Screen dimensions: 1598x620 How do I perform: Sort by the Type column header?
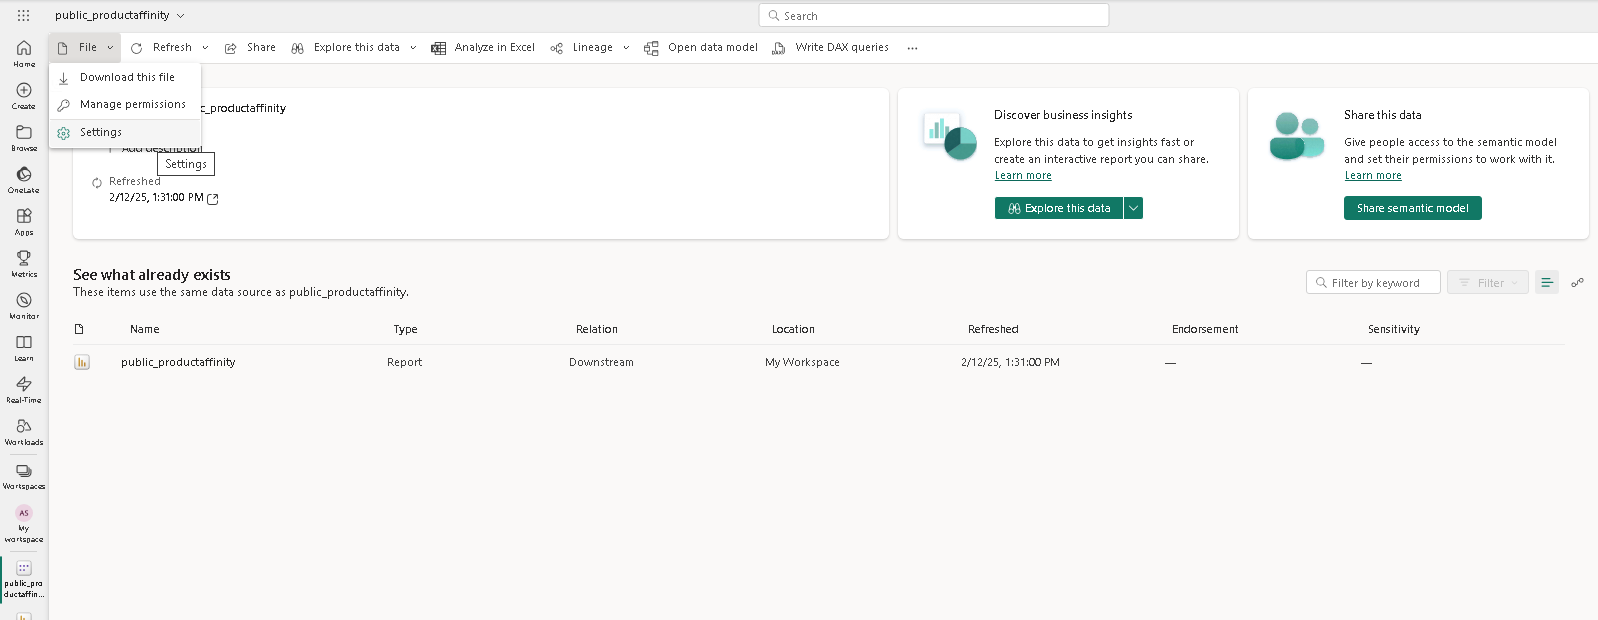[405, 329]
